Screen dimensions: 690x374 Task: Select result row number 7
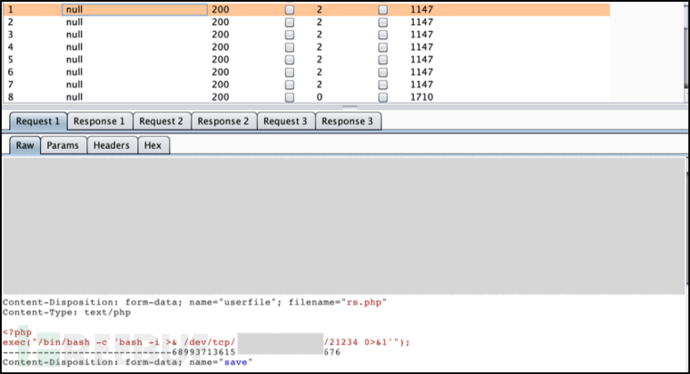306,84
